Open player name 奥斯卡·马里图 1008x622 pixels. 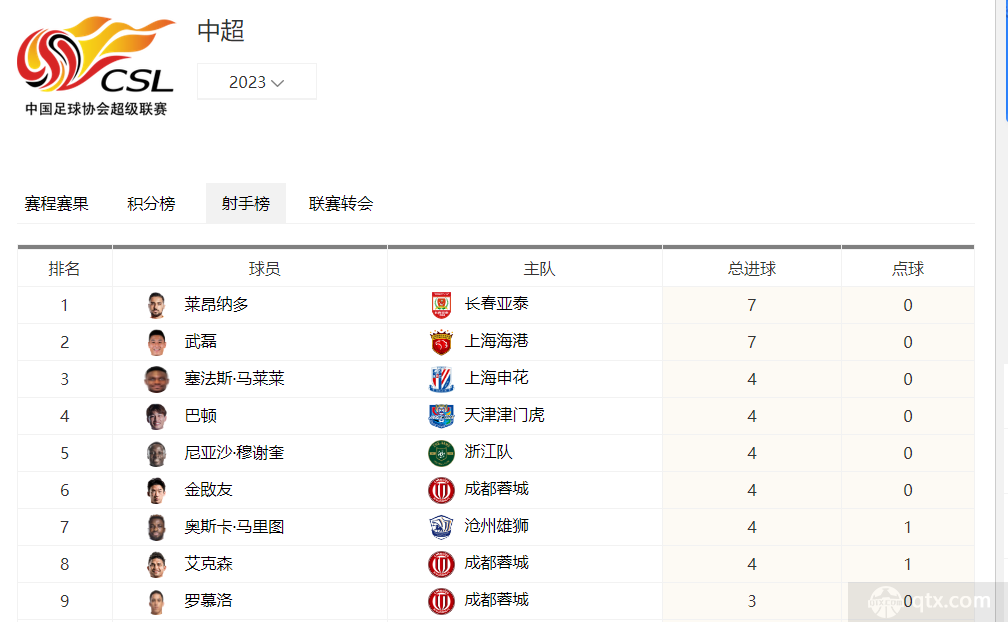point(234,527)
